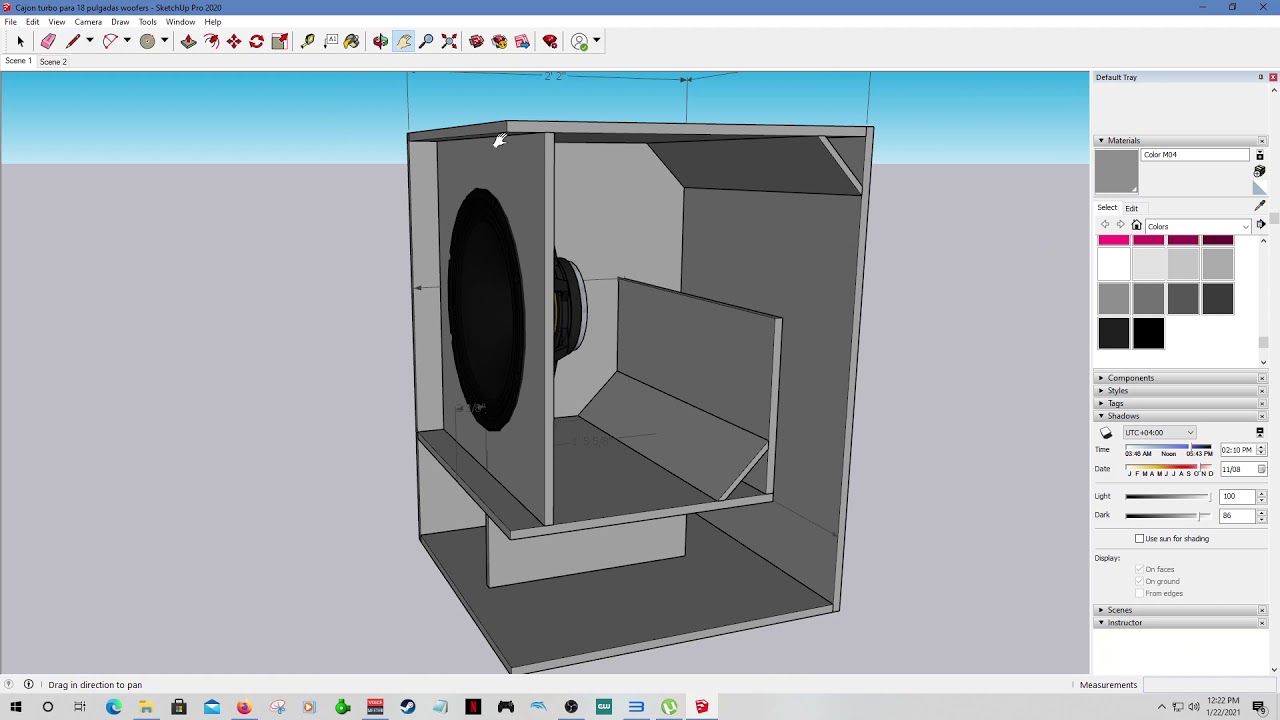Screen dimensions: 1280x720
Task: Collapse the Shadows panel
Action: 1101,416
